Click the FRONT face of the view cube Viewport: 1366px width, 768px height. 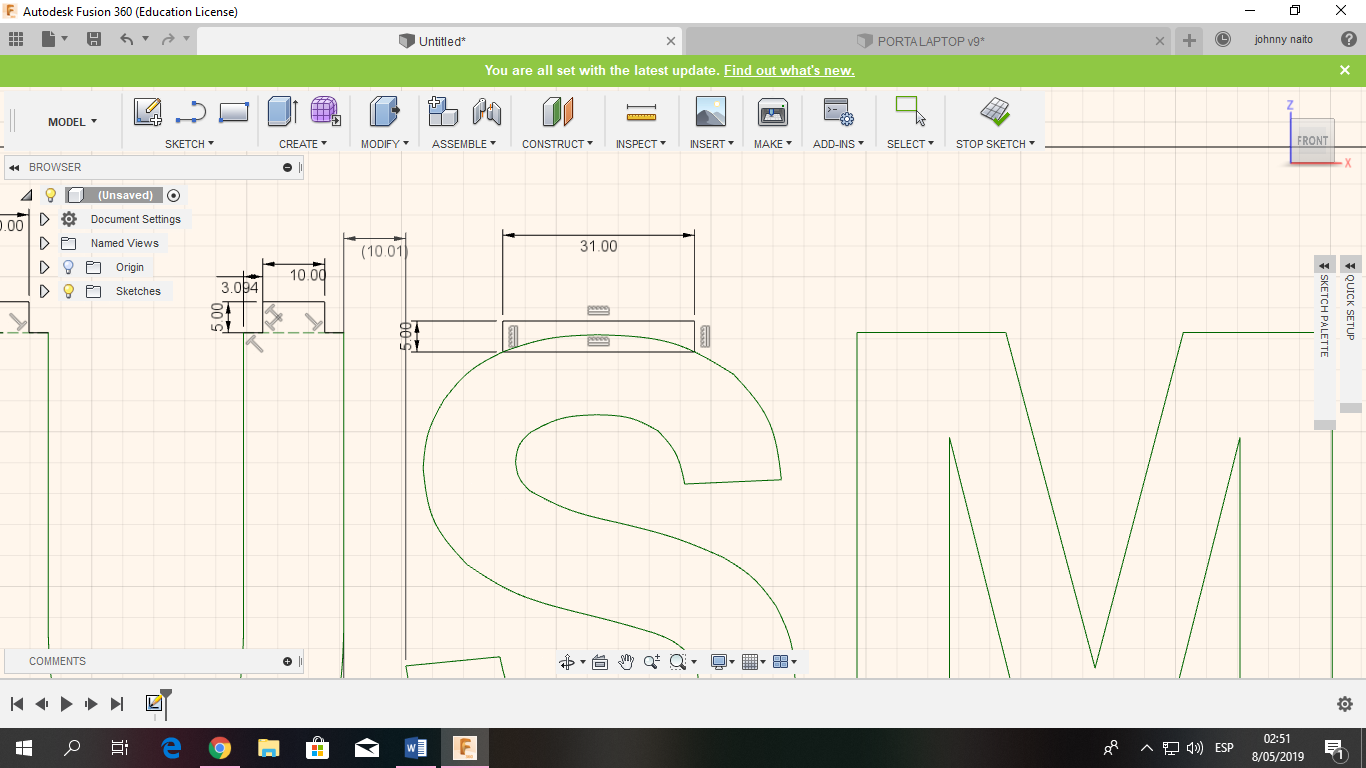click(1312, 140)
